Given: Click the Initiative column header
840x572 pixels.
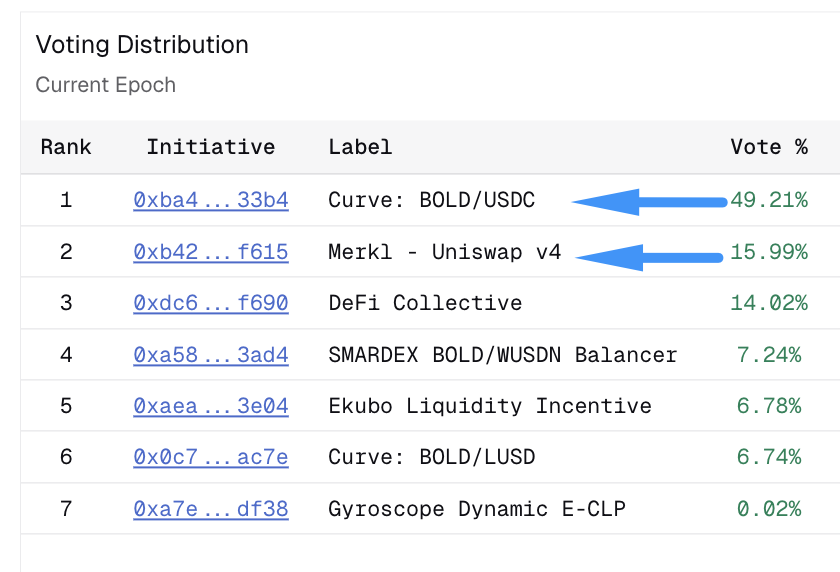Looking at the screenshot, I should click(x=211, y=147).
